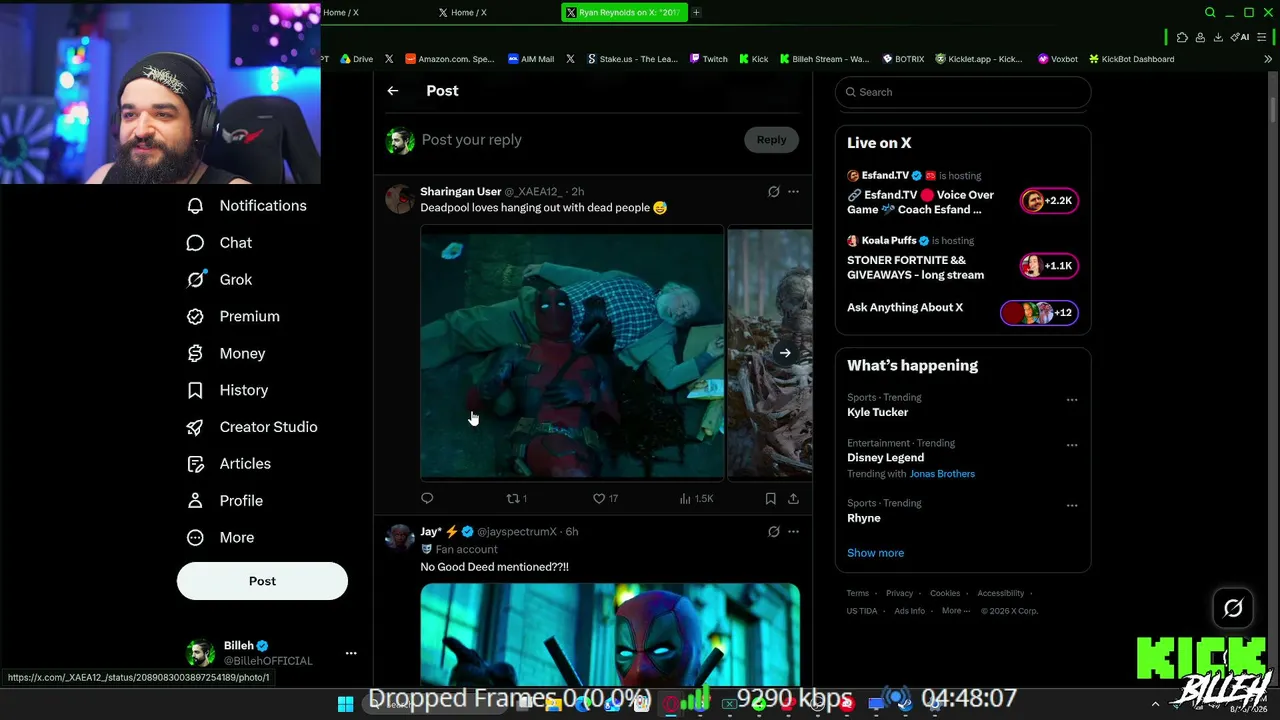Open the Articles icon
The width and height of the screenshot is (1280, 720).
pos(196,464)
